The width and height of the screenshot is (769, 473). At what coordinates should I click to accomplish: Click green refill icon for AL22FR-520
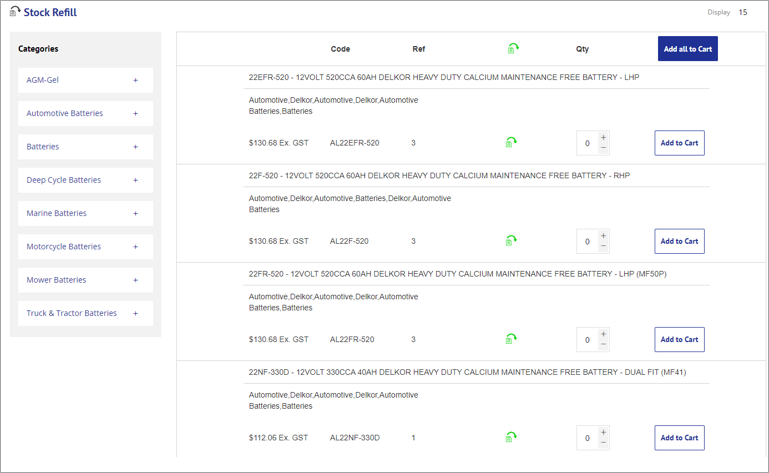(511, 339)
